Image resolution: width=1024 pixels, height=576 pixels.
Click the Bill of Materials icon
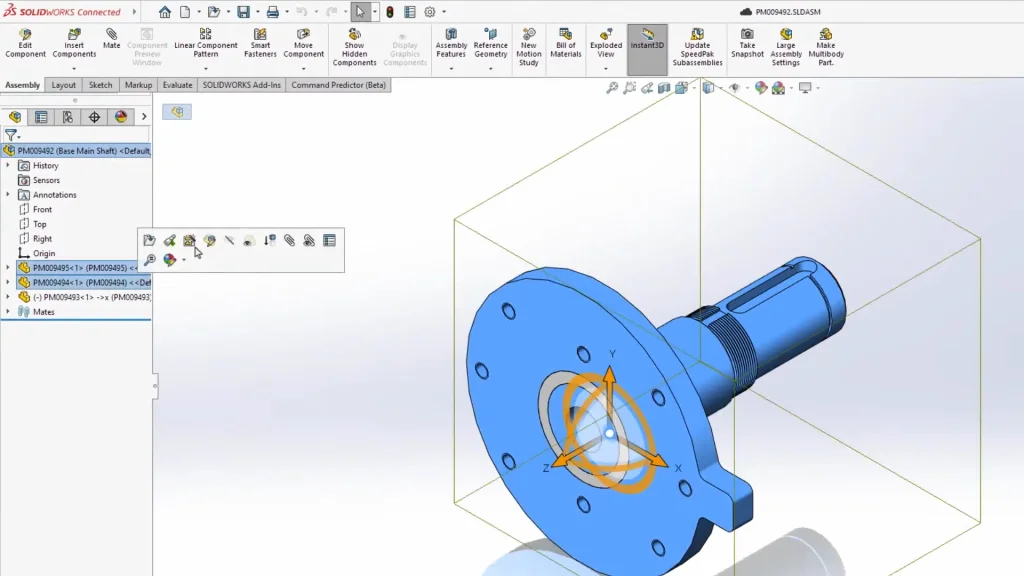[565, 43]
